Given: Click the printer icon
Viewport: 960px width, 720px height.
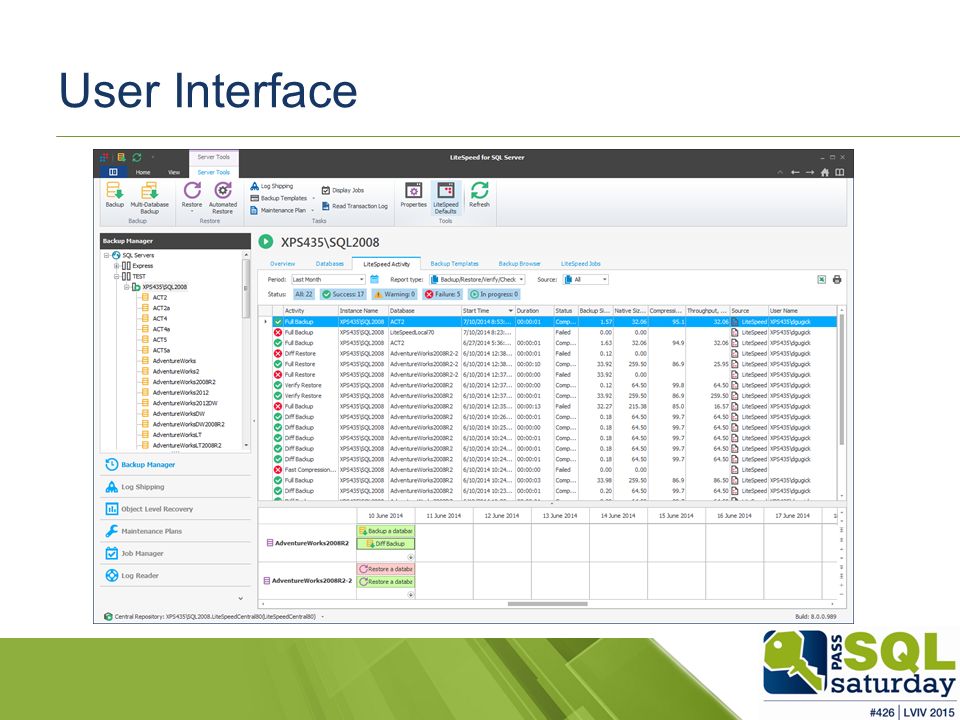Looking at the screenshot, I should pos(837,280).
